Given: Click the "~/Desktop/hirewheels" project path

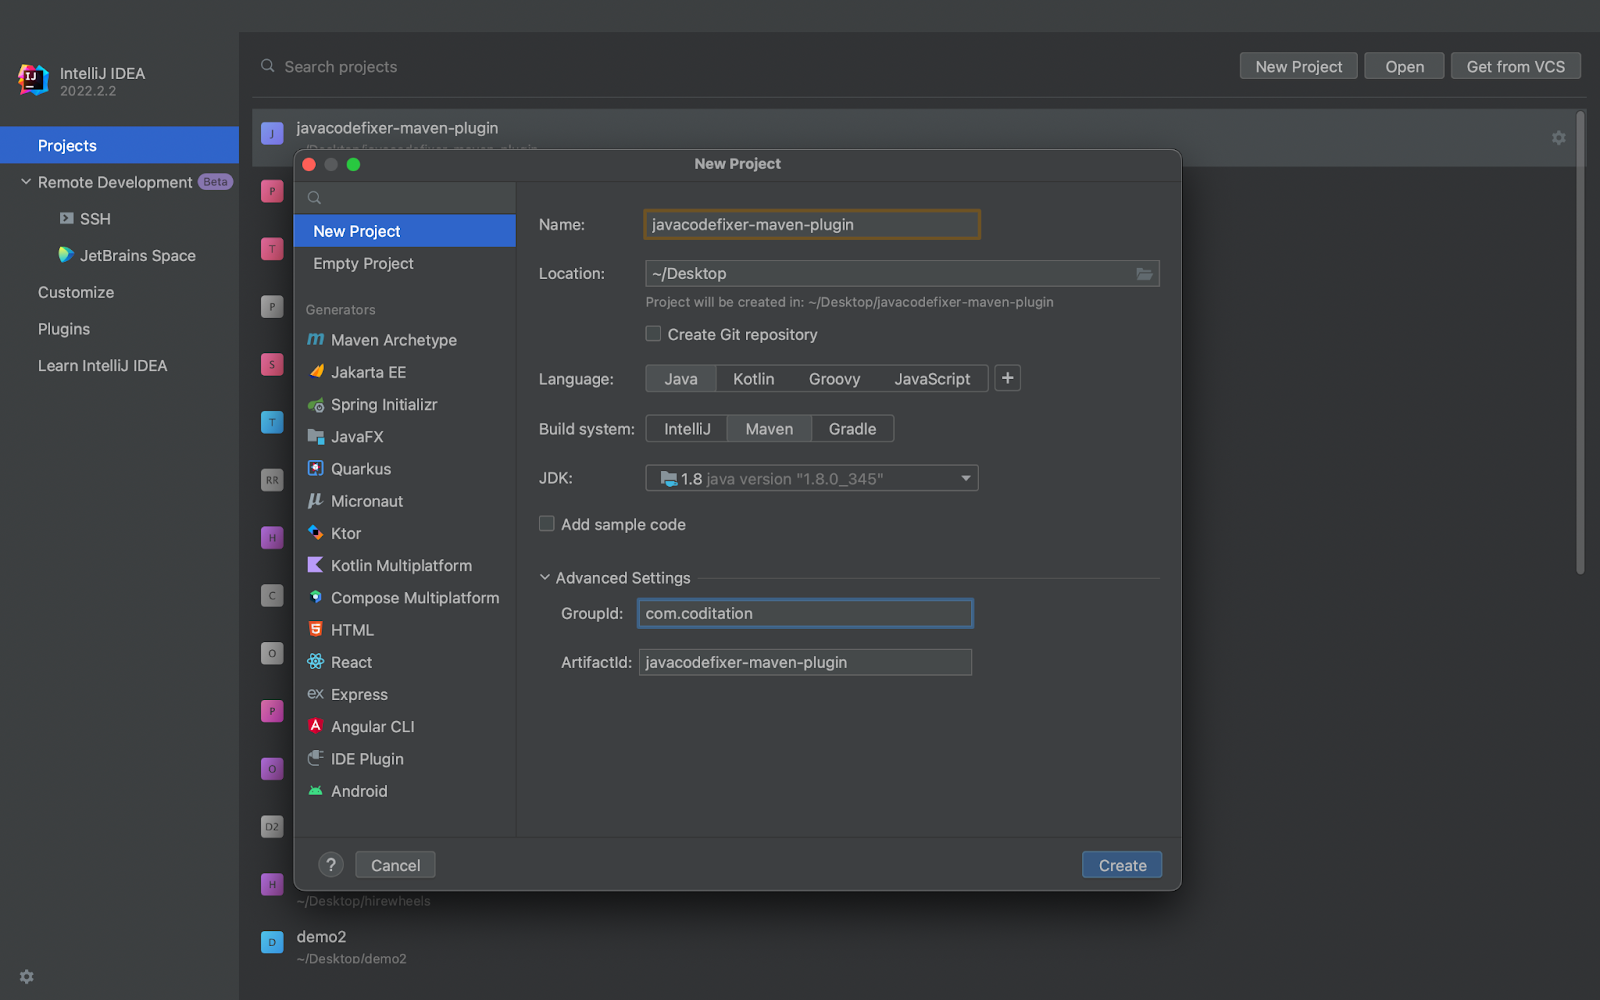Looking at the screenshot, I should [364, 901].
